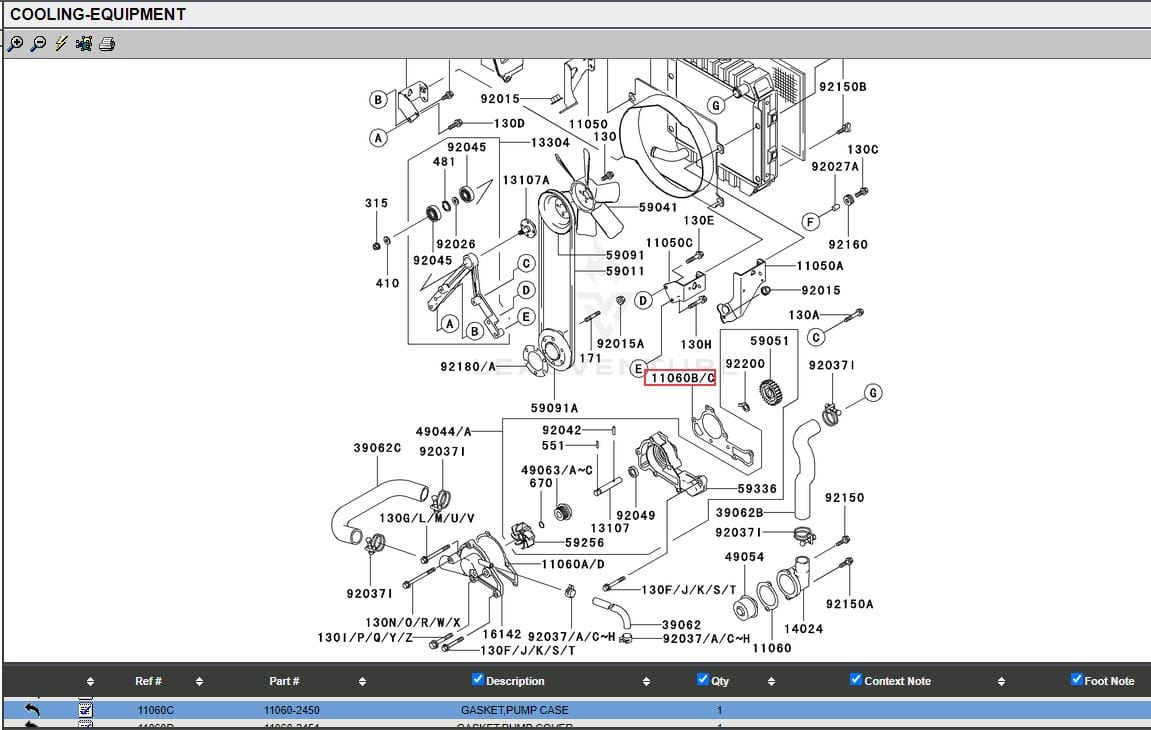This screenshot has width=1151, height=730.
Task: Open the note icon in row 11060C
Action: (x=86, y=710)
